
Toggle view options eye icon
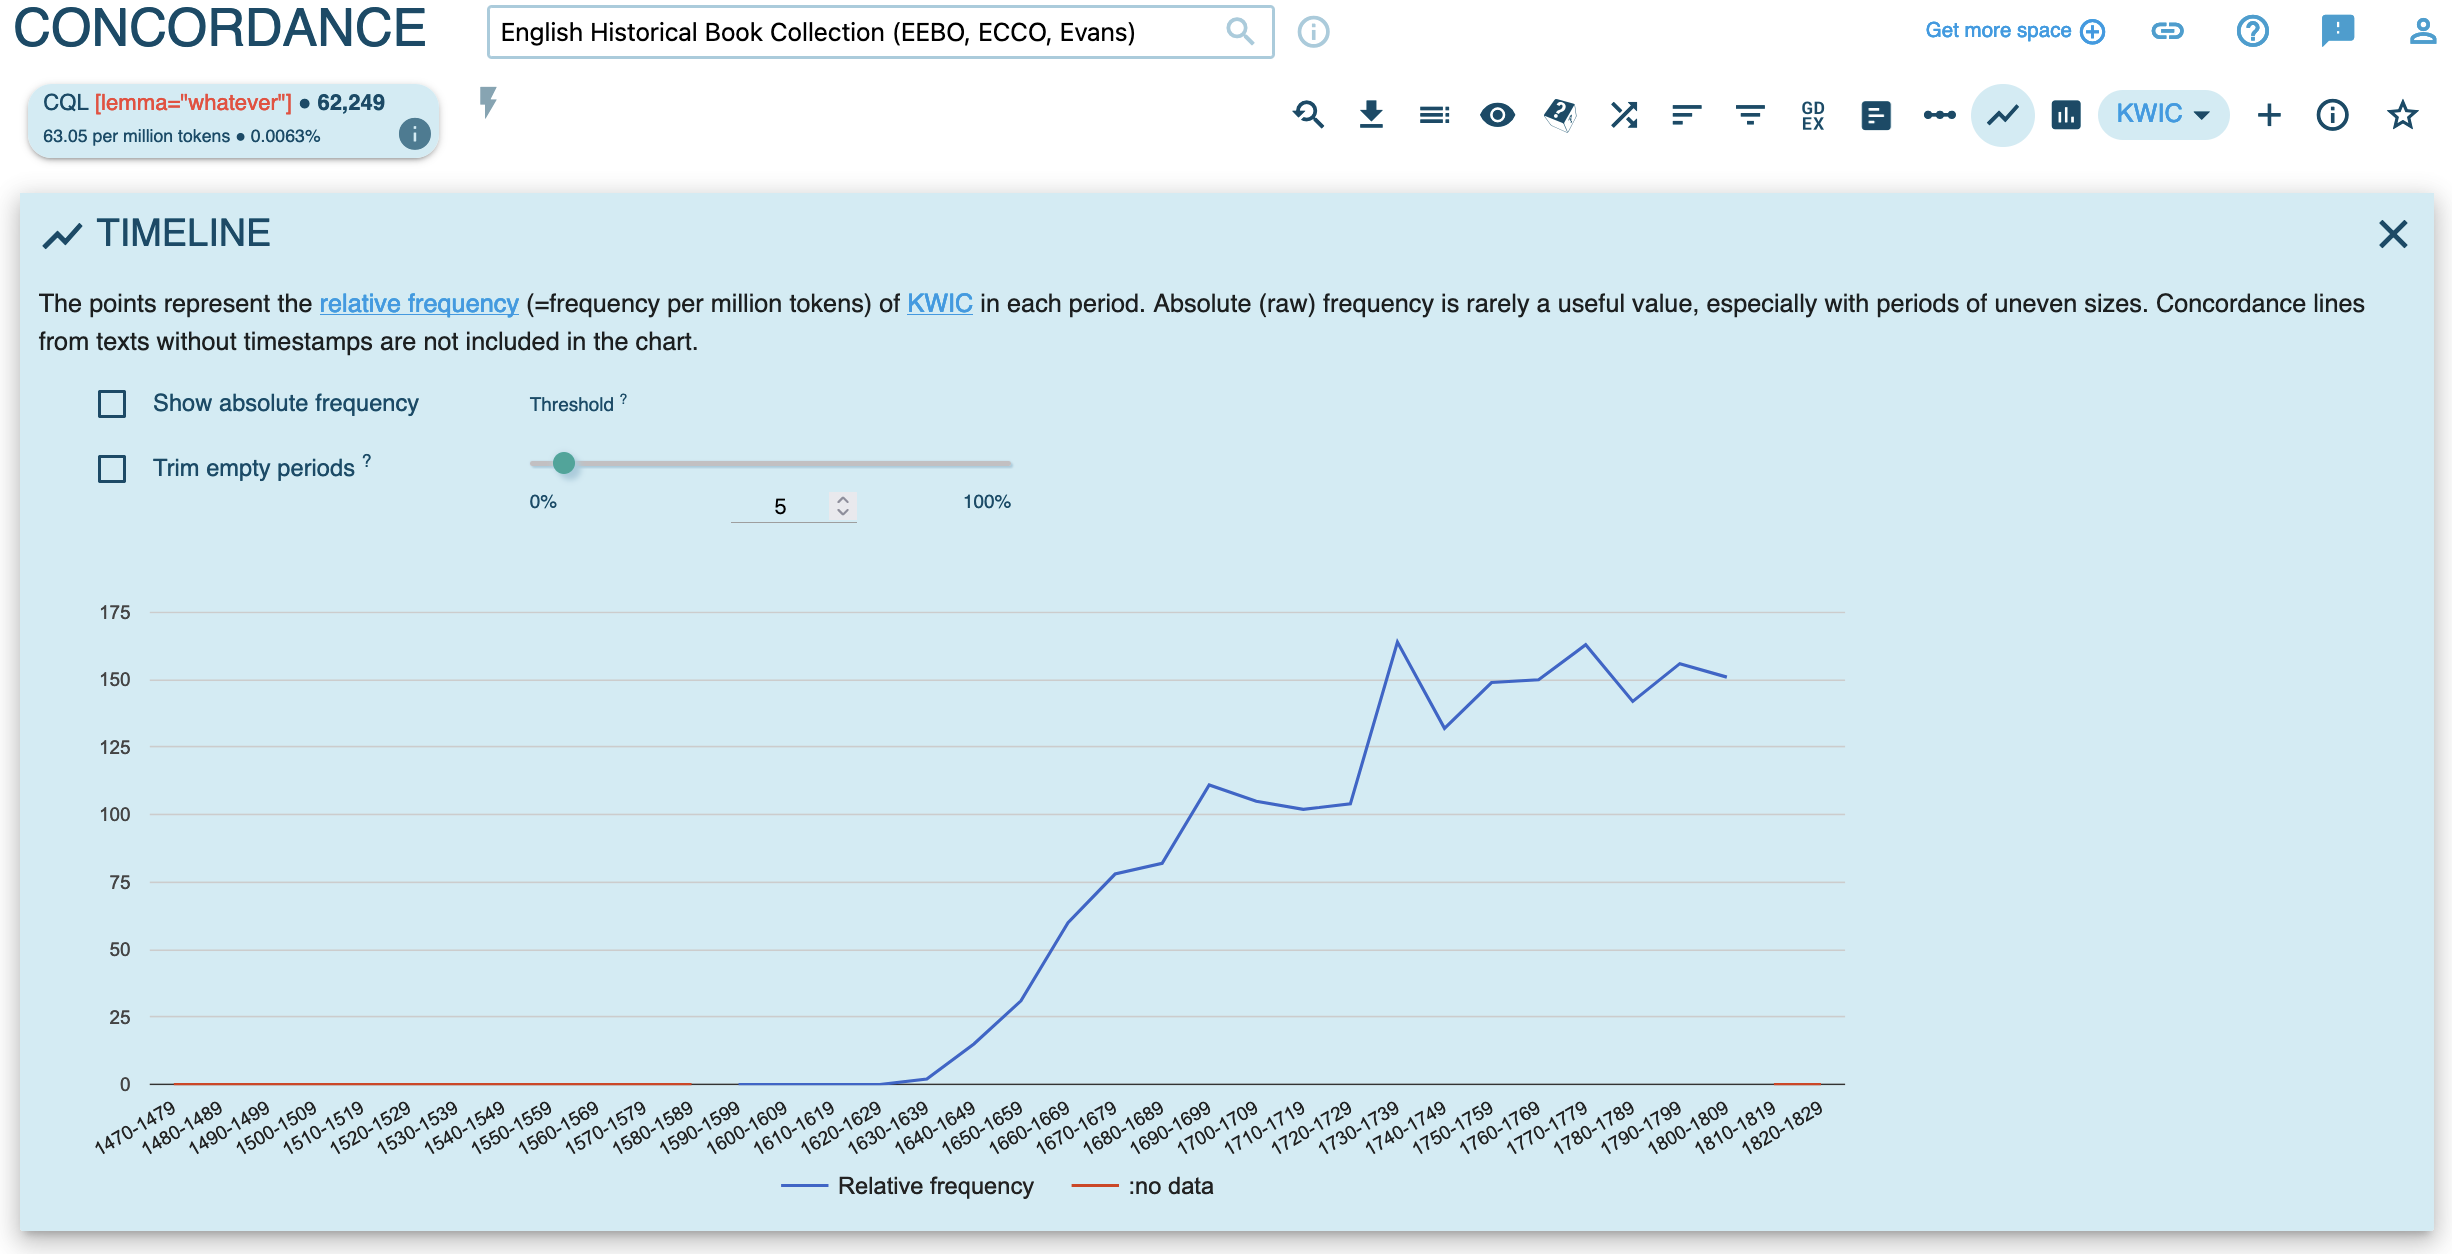(1497, 115)
